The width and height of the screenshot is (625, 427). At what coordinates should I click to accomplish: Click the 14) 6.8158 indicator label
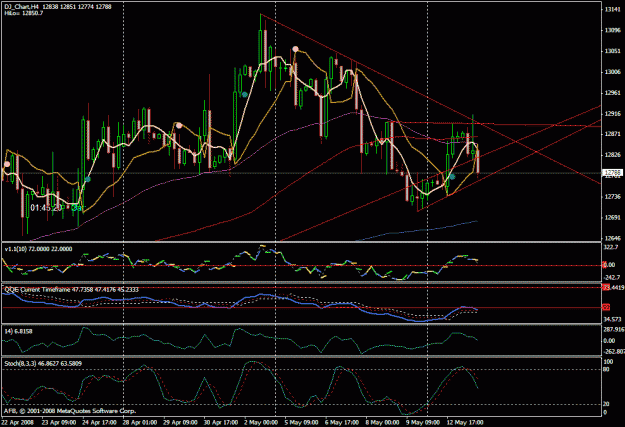(18, 331)
